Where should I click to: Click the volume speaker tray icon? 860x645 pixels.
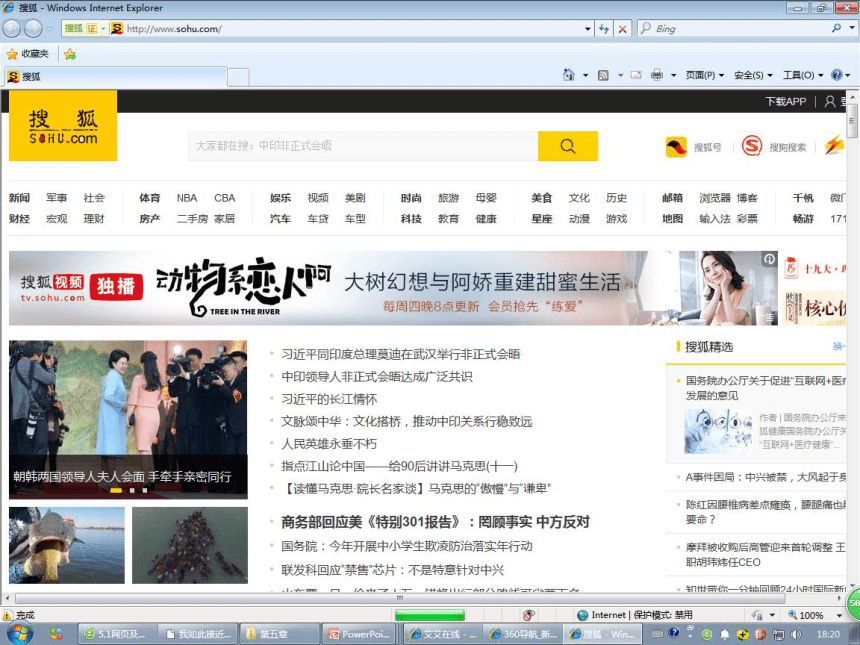(795, 635)
